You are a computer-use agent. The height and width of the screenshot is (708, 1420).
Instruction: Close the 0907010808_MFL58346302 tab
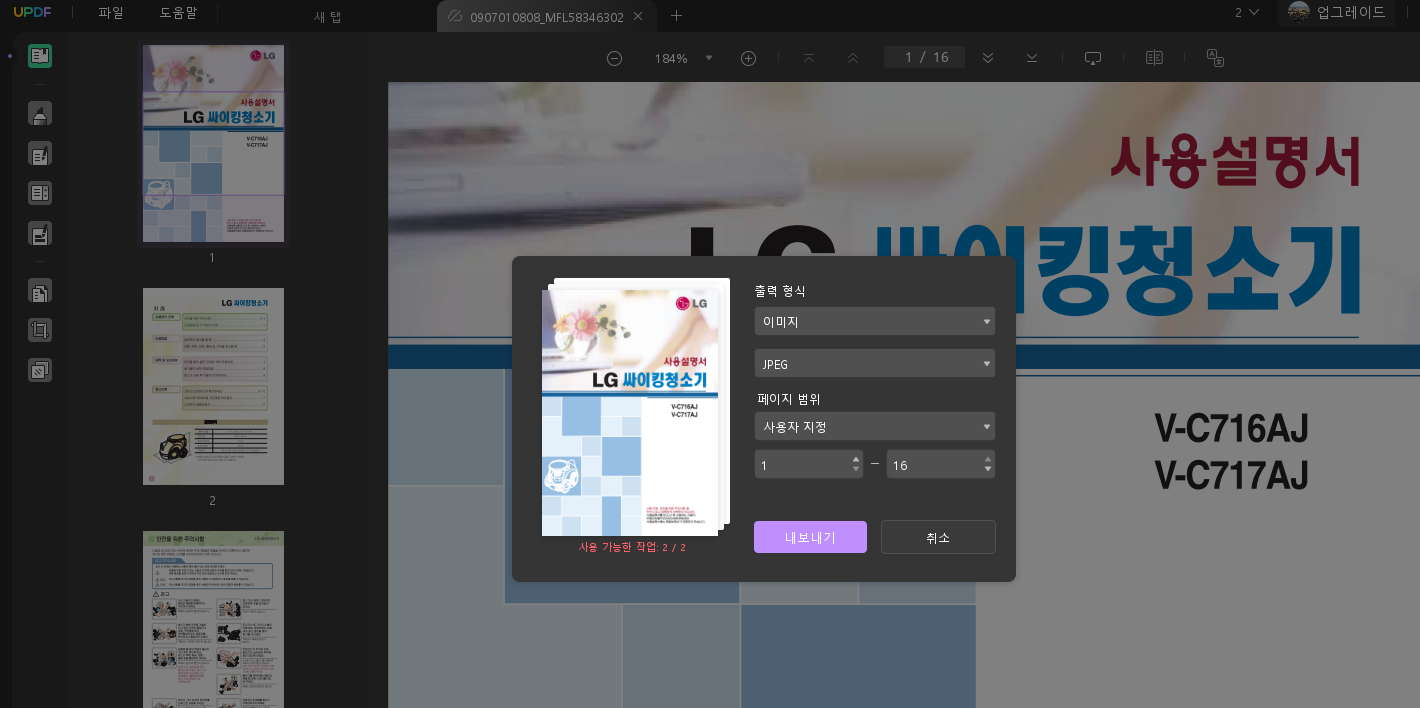[x=638, y=16]
